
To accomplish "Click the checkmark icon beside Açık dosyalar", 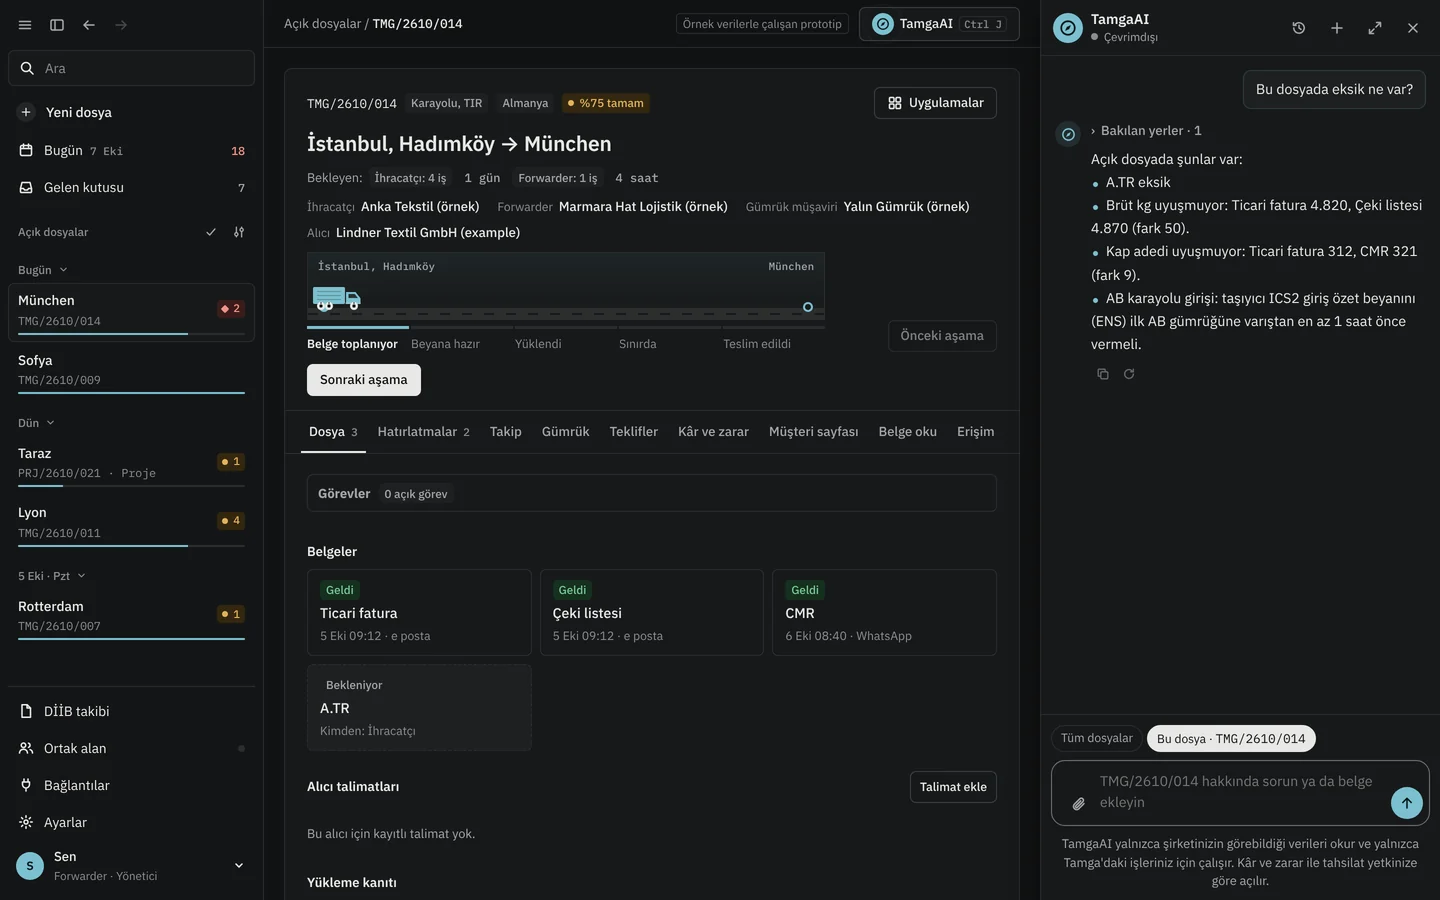I will point(211,232).
